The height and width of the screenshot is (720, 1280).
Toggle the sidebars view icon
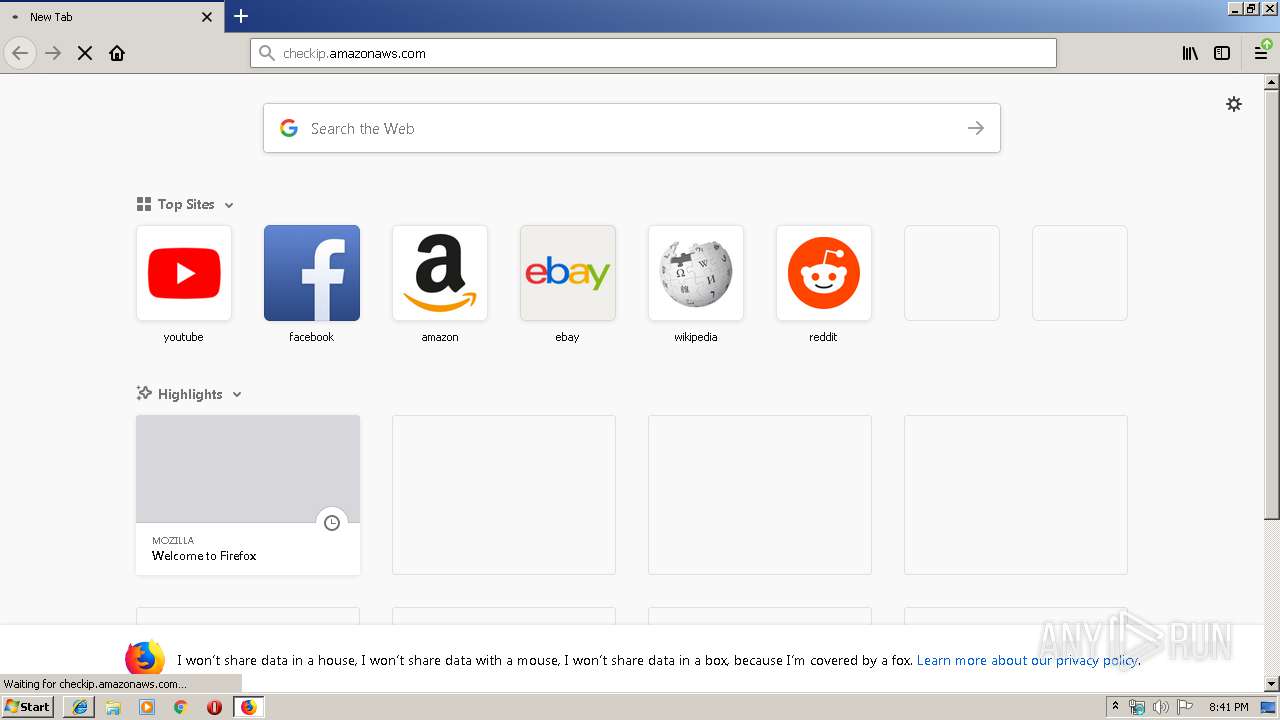[1222, 53]
